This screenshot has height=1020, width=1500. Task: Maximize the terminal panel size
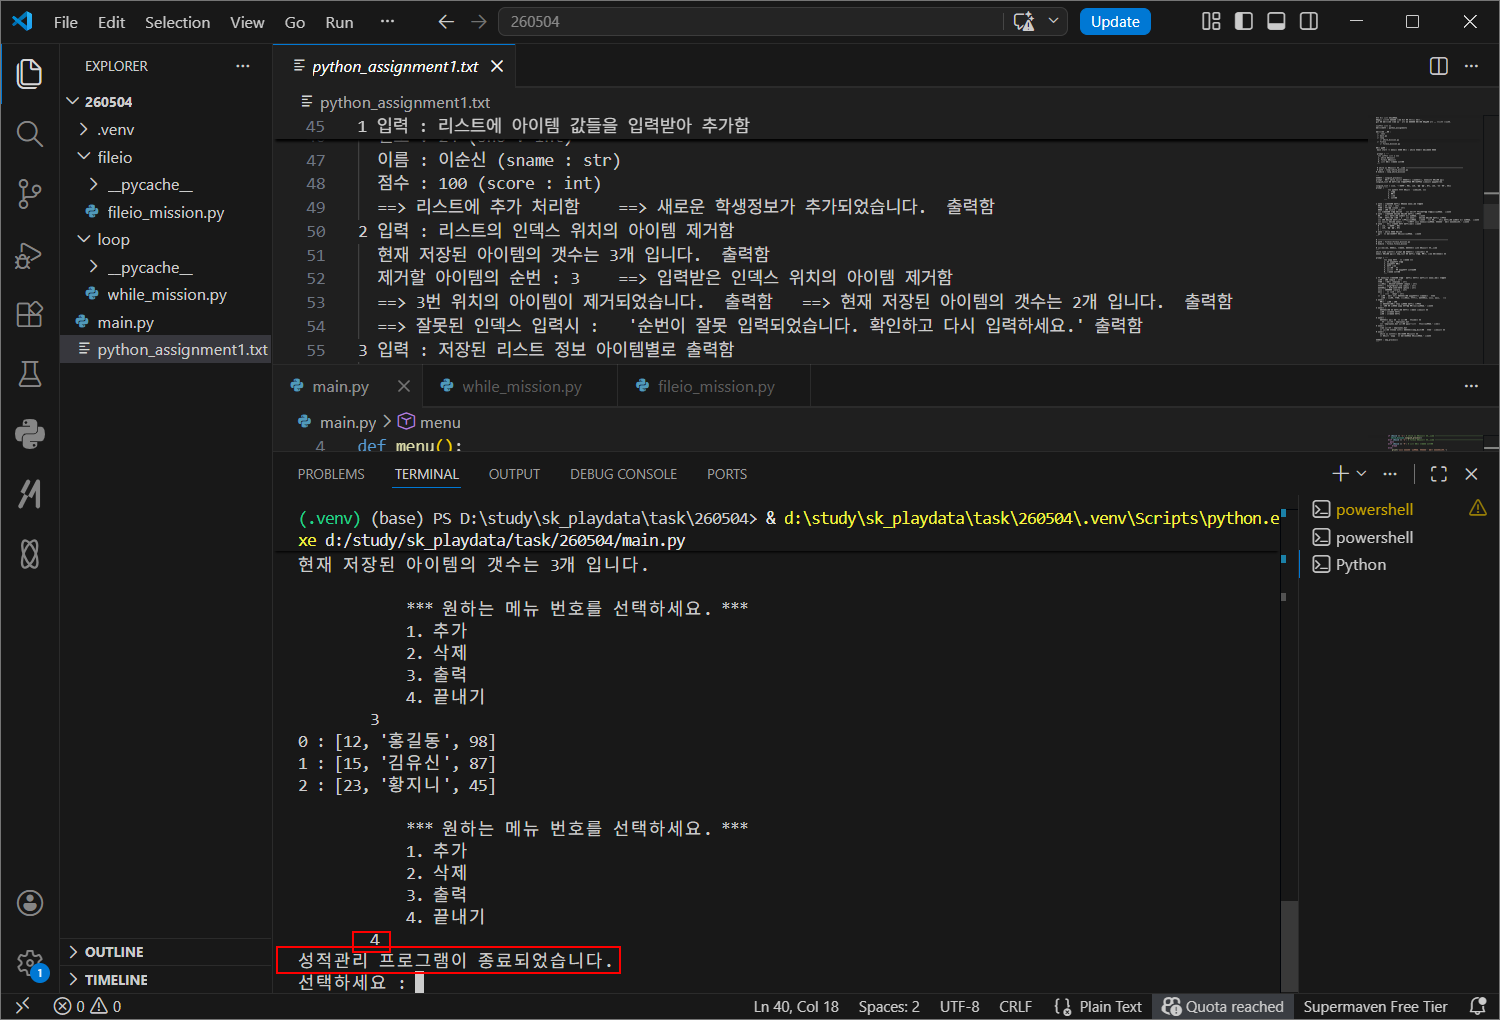[x=1439, y=474]
